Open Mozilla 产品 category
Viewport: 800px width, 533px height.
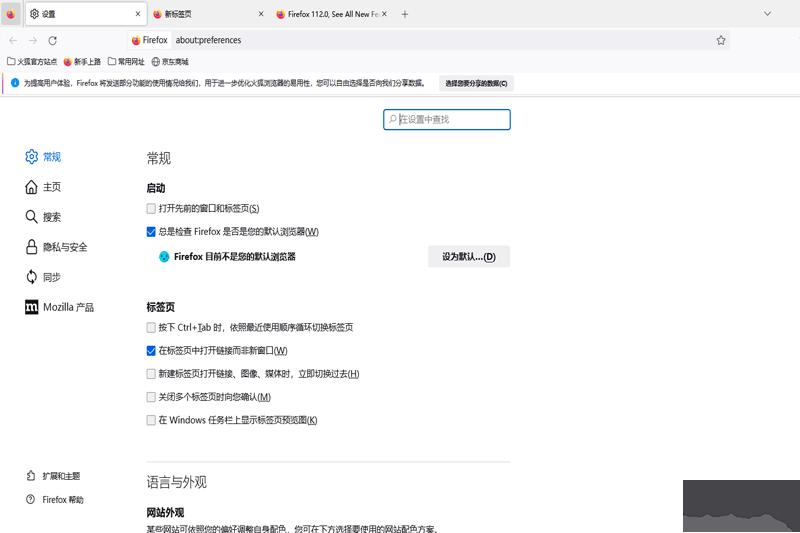[x=59, y=307]
